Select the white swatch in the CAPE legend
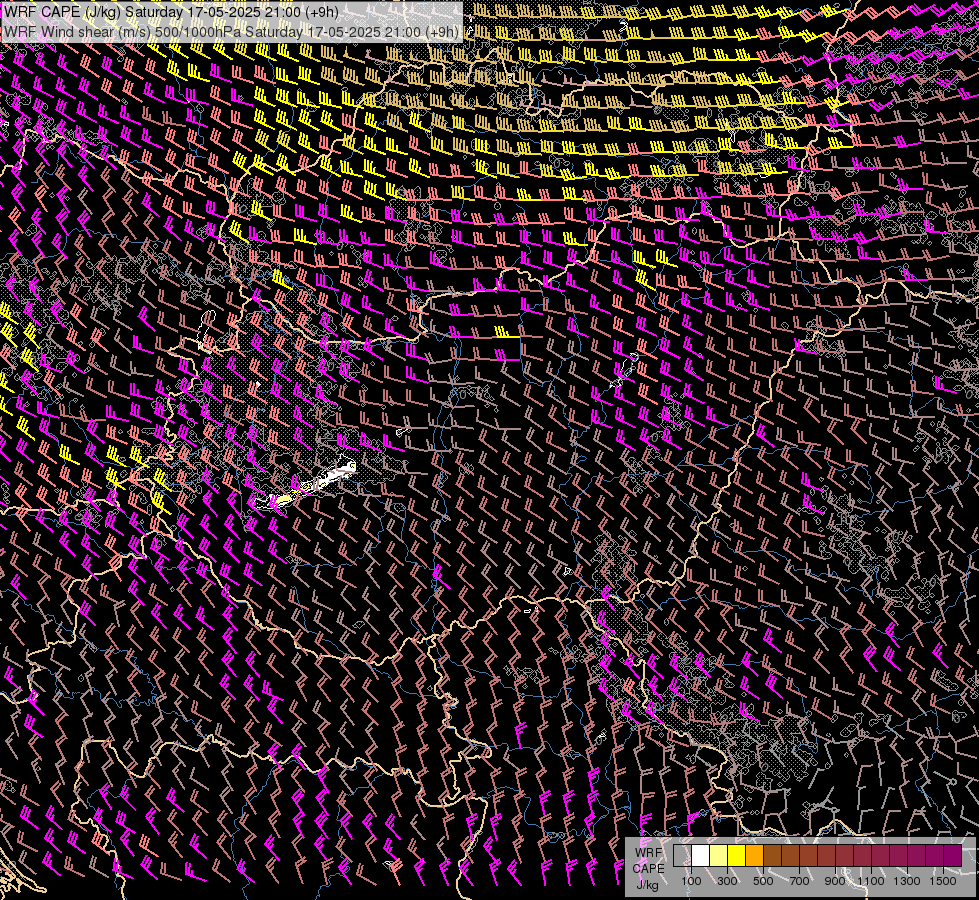This screenshot has width=979, height=900. pyautogui.click(x=701, y=856)
